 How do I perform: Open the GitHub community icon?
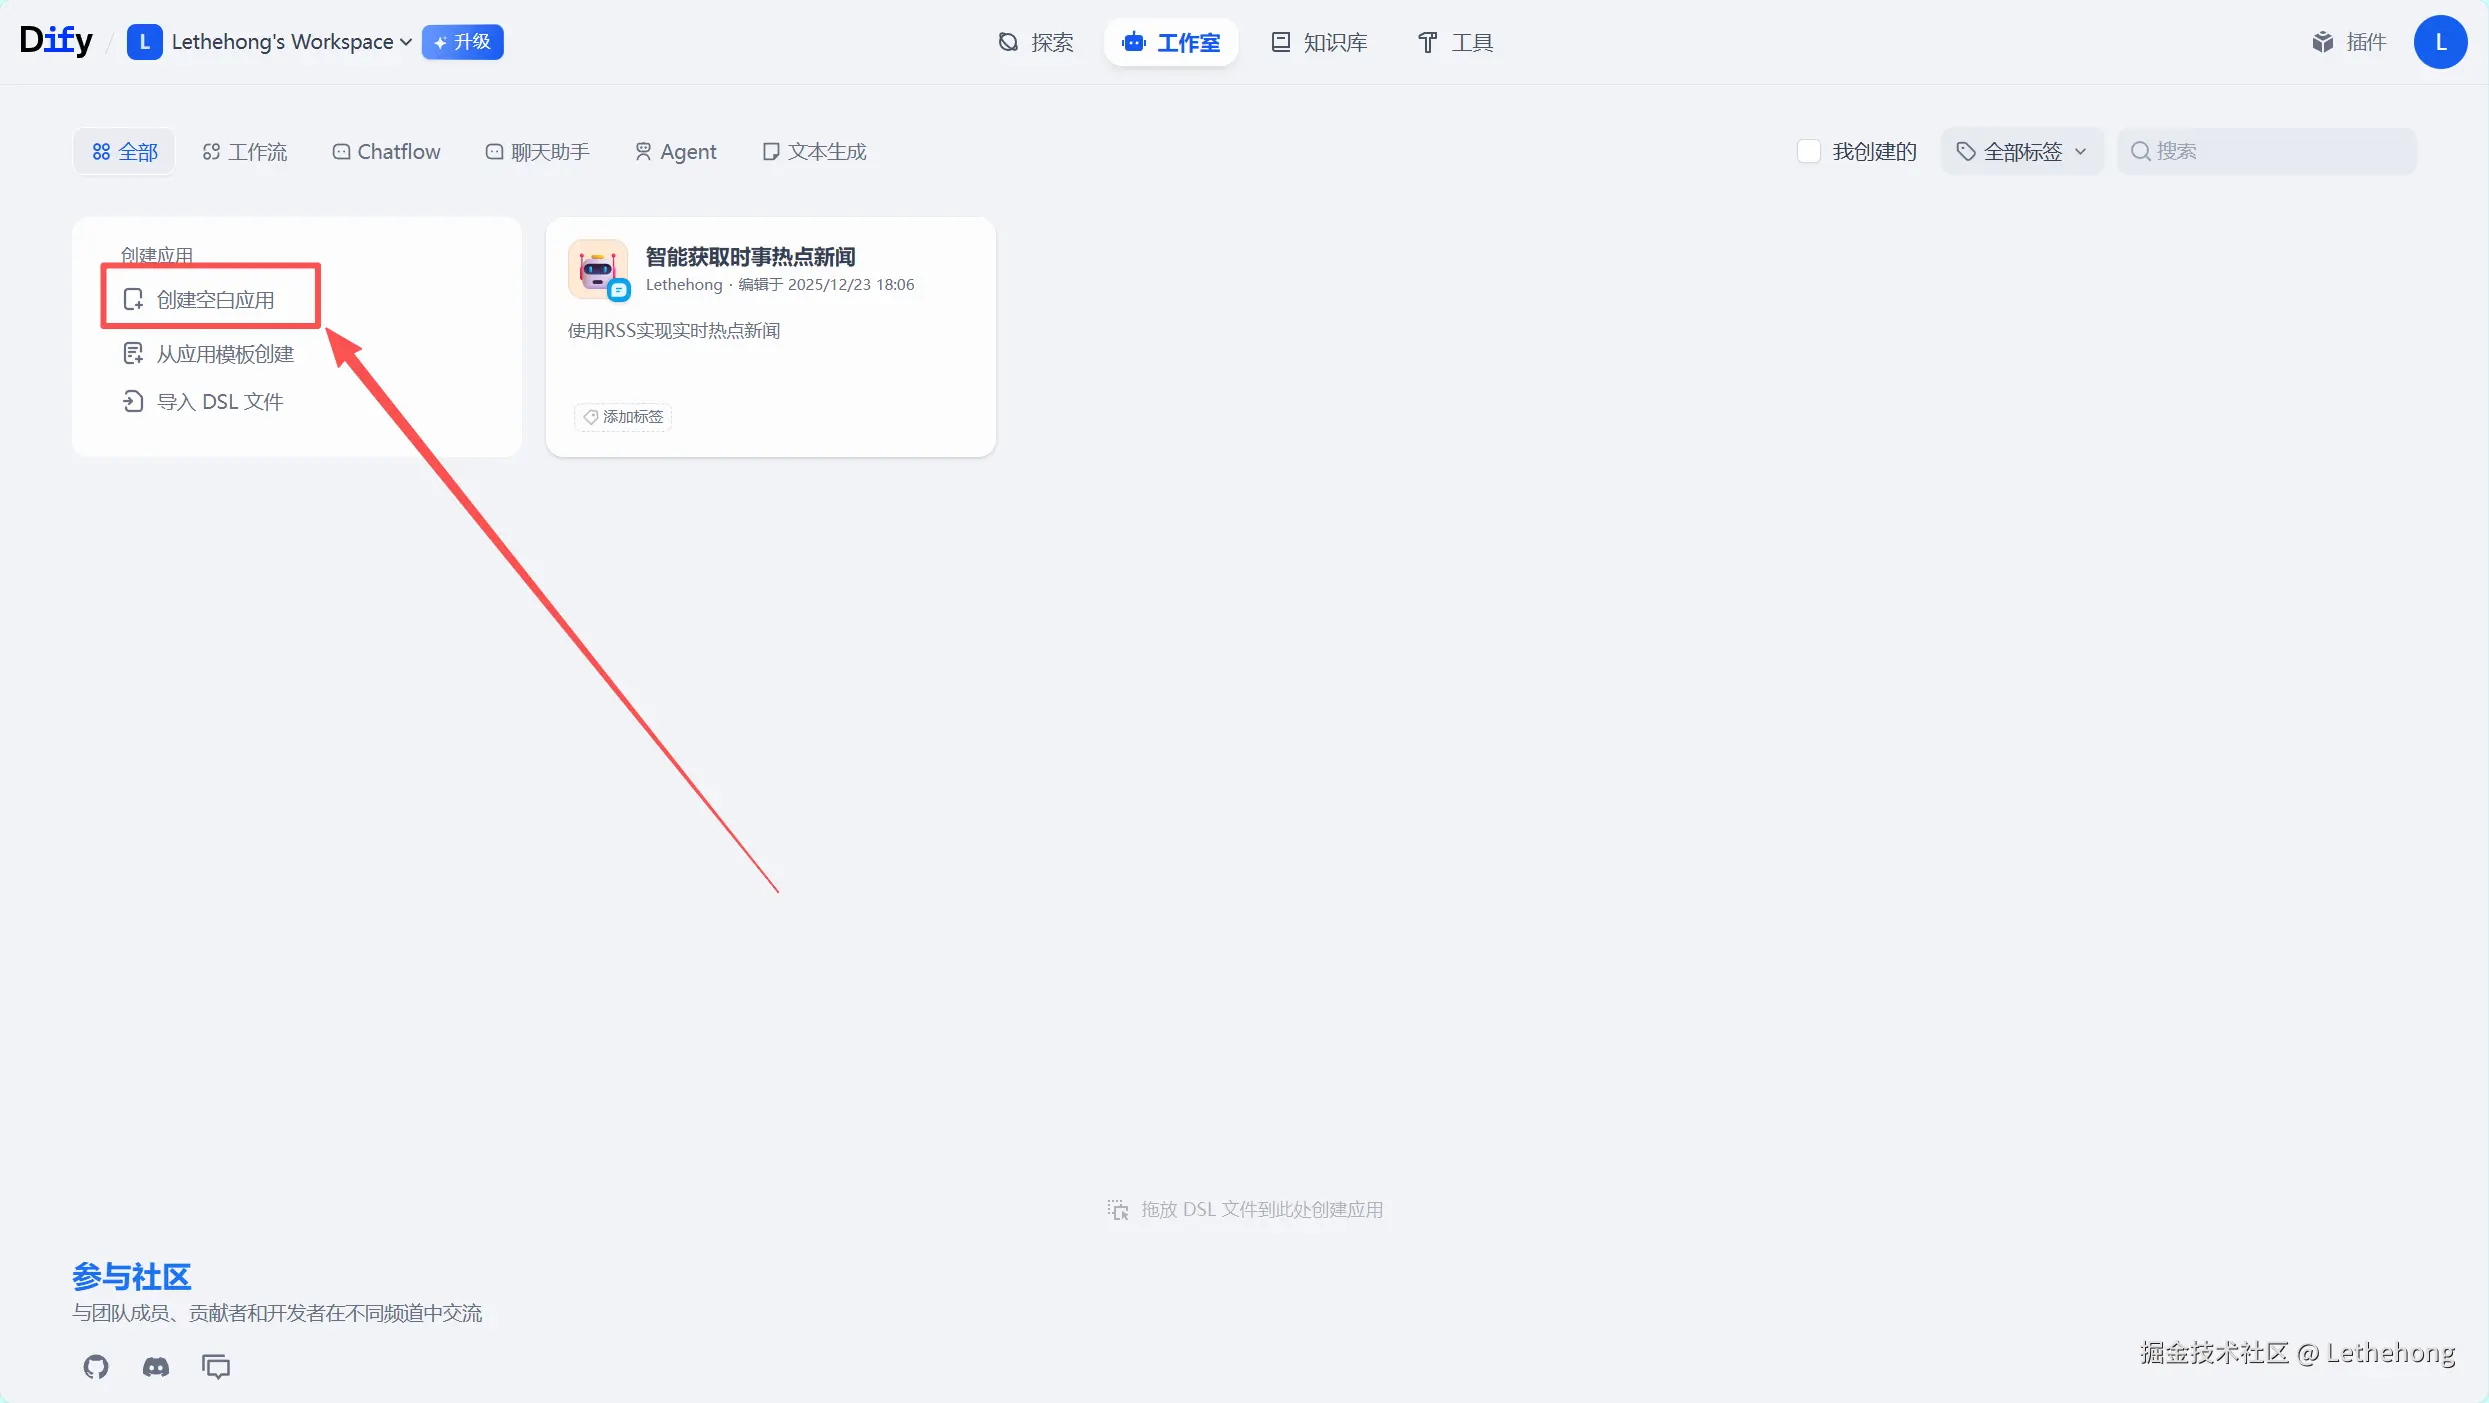pos(96,1366)
